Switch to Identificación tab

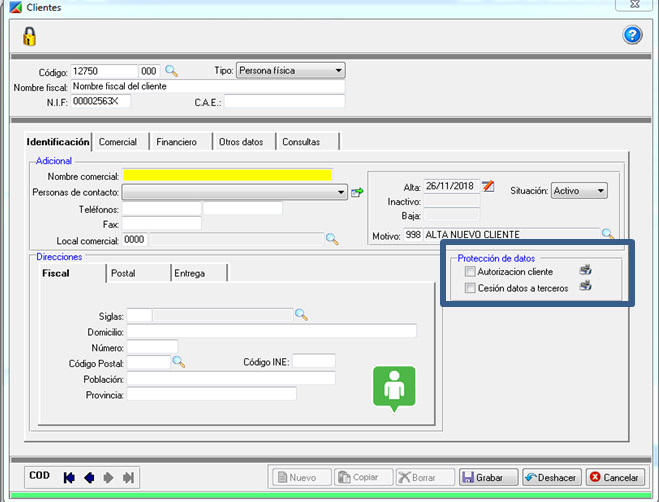58,142
